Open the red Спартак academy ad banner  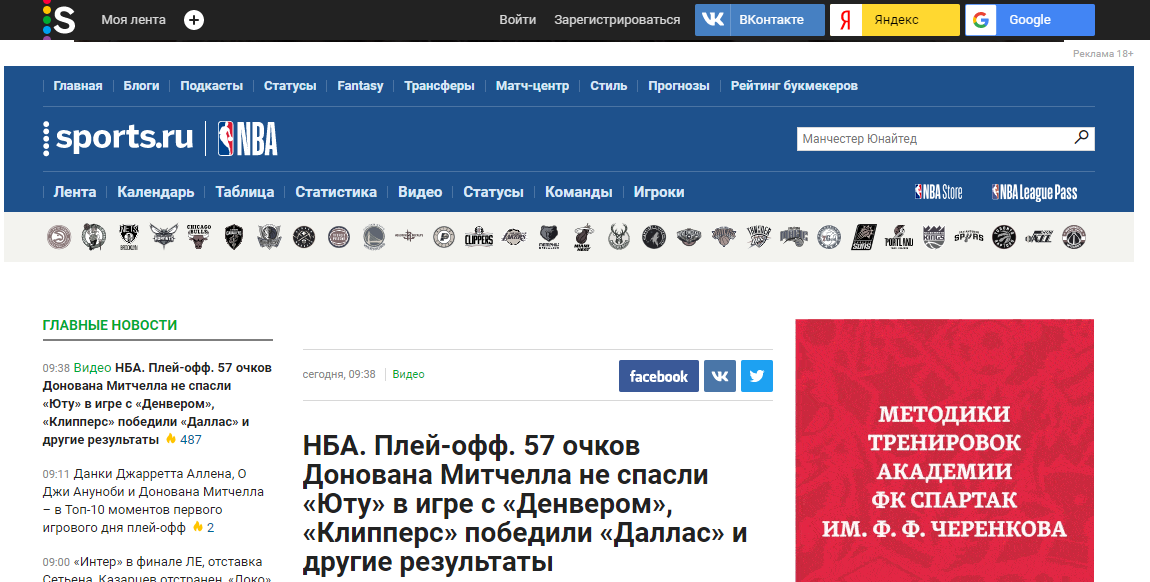pos(945,450)
